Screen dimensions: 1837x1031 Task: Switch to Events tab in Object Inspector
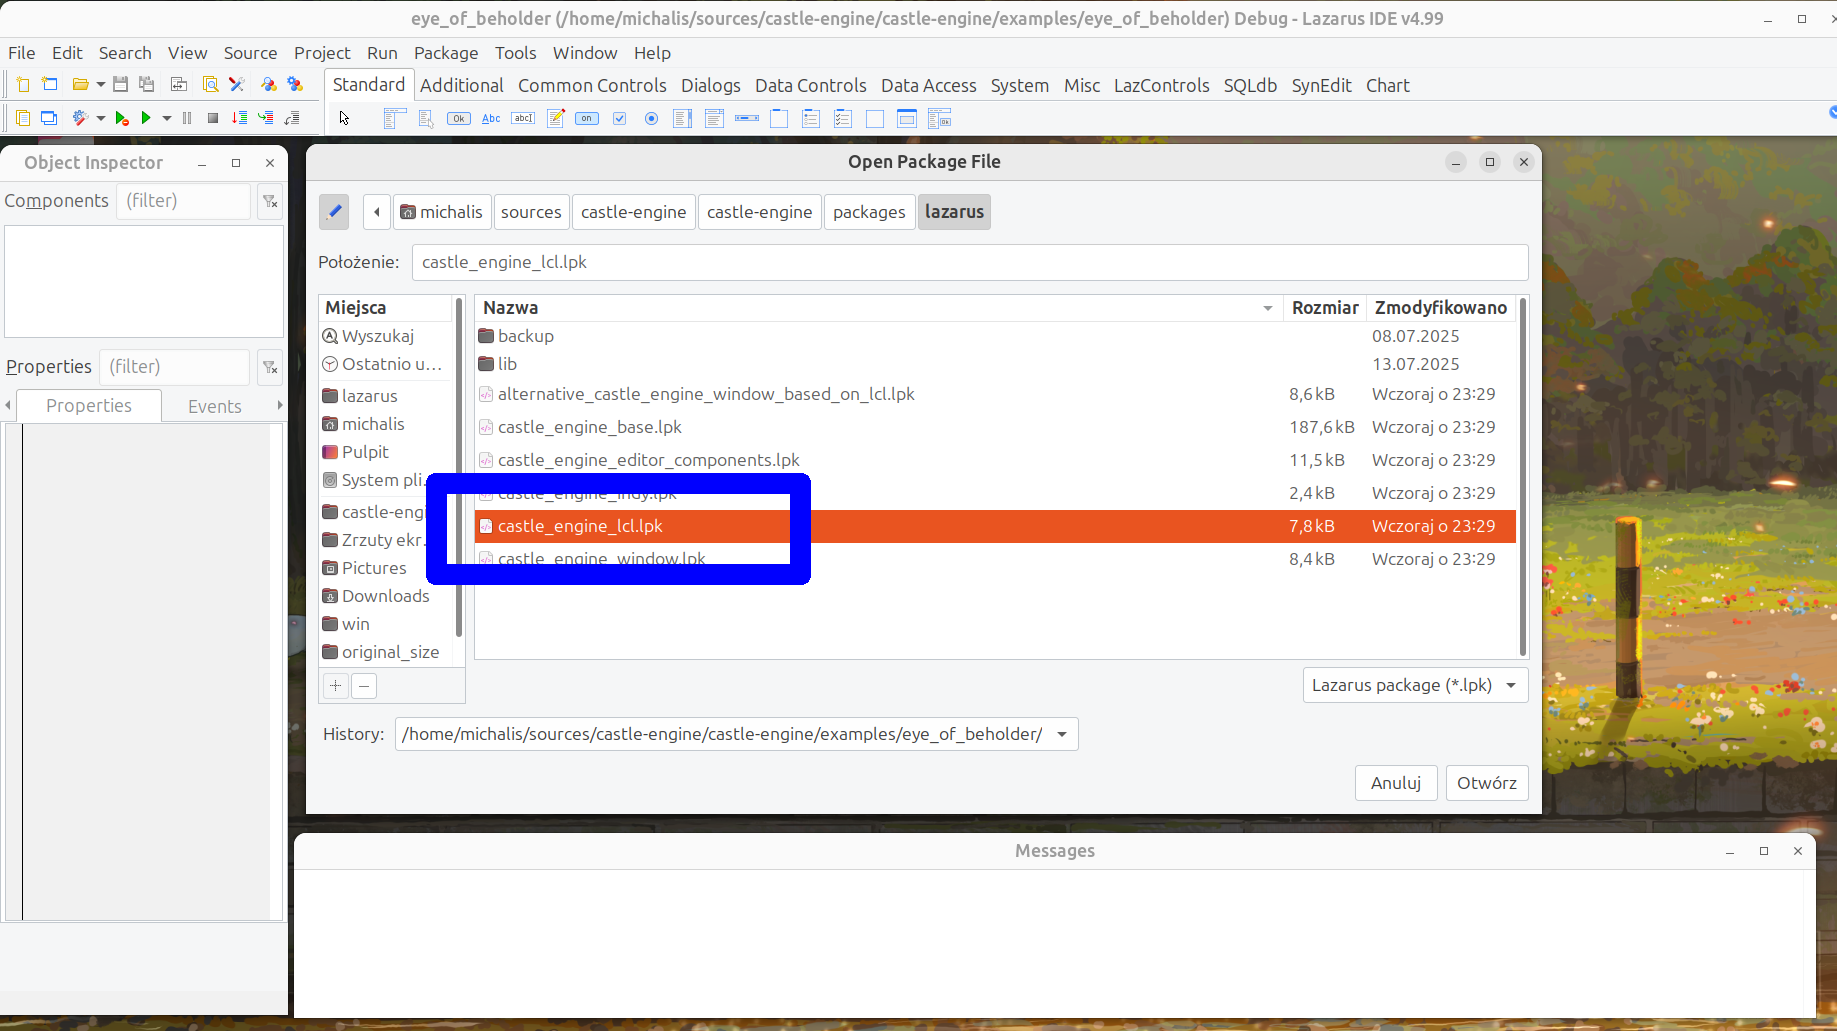(x=215, y=406)
